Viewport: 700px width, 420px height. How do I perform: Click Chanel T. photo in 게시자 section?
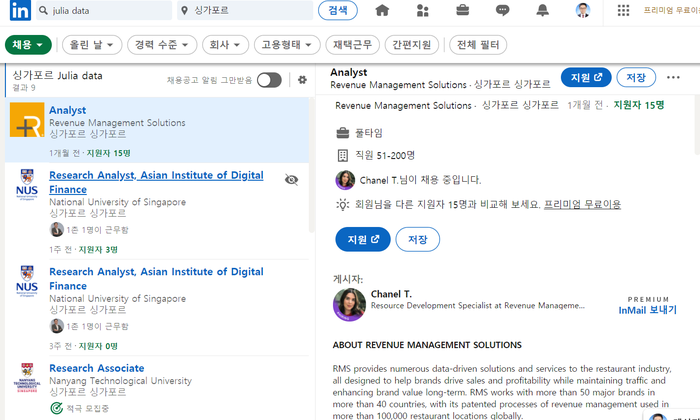(349, 304)
